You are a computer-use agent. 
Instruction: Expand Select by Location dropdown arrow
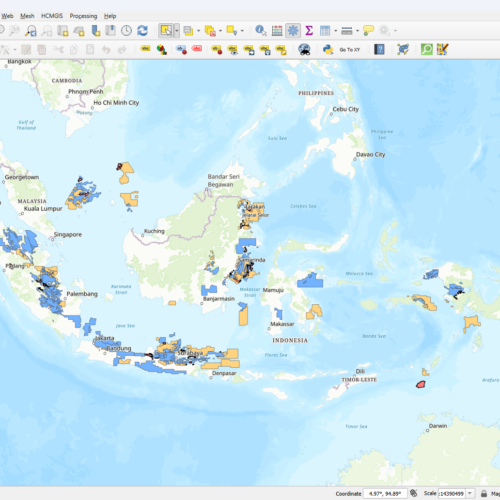click(x=242, y=31)
